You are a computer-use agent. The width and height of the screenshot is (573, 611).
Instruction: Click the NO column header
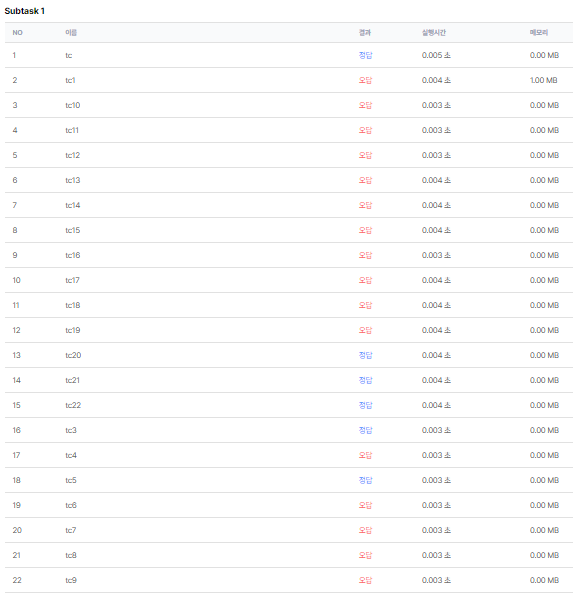pyautogui.click(x=18, y=33)
